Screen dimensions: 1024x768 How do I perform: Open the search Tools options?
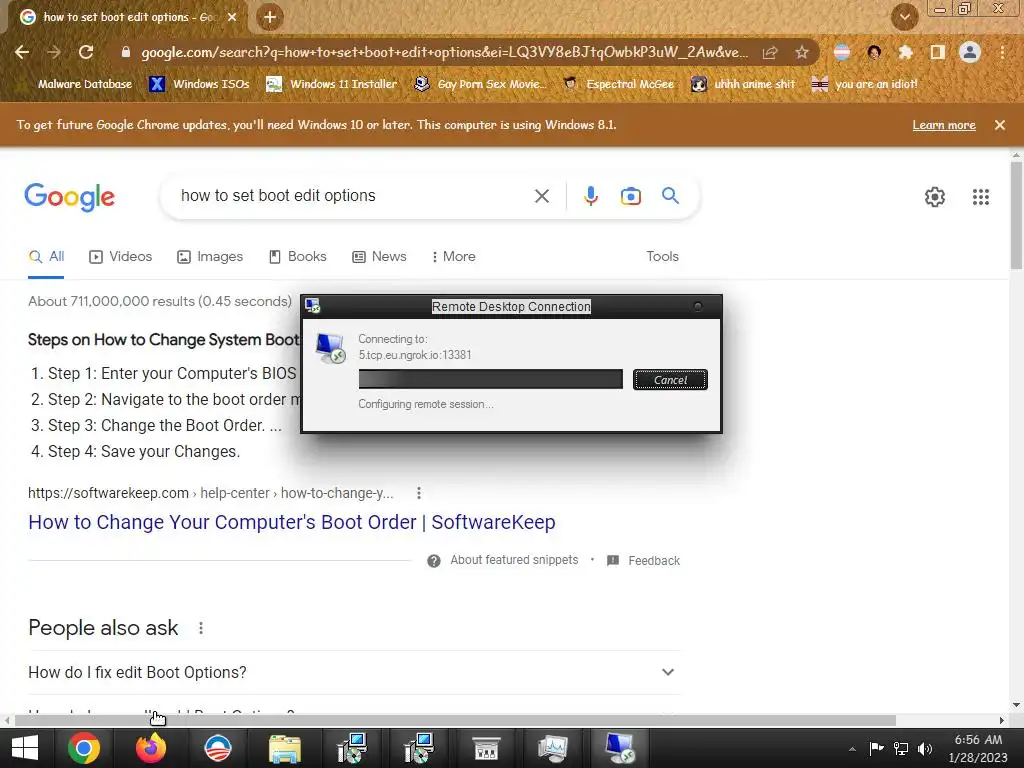662,257
